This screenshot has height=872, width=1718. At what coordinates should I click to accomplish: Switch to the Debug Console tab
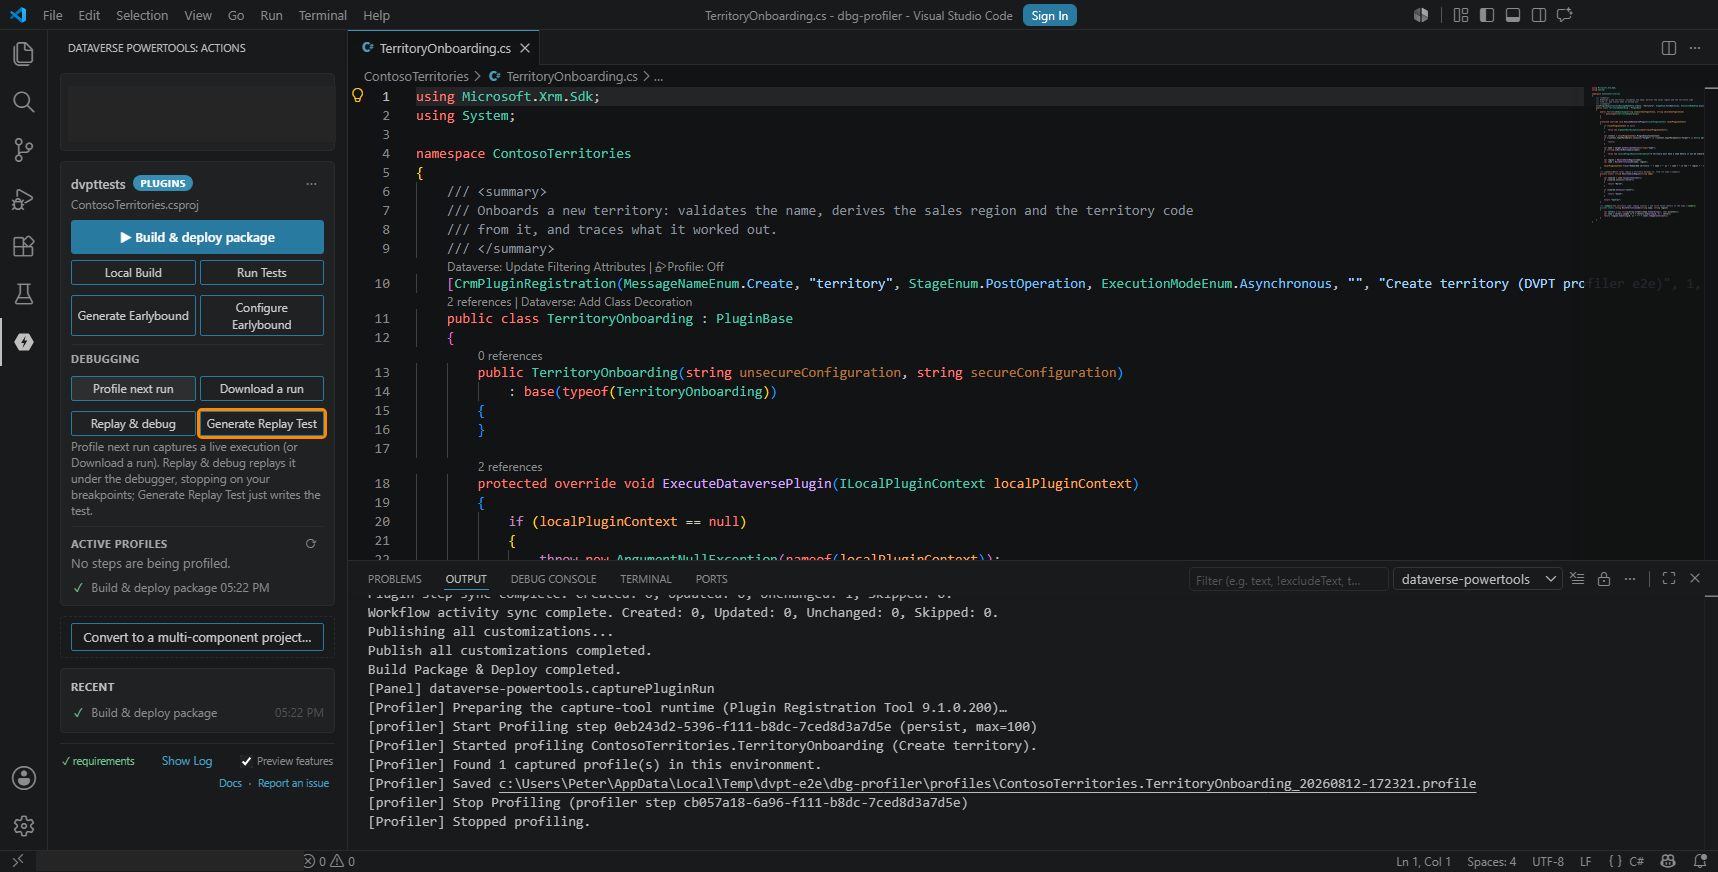[553, 579]
